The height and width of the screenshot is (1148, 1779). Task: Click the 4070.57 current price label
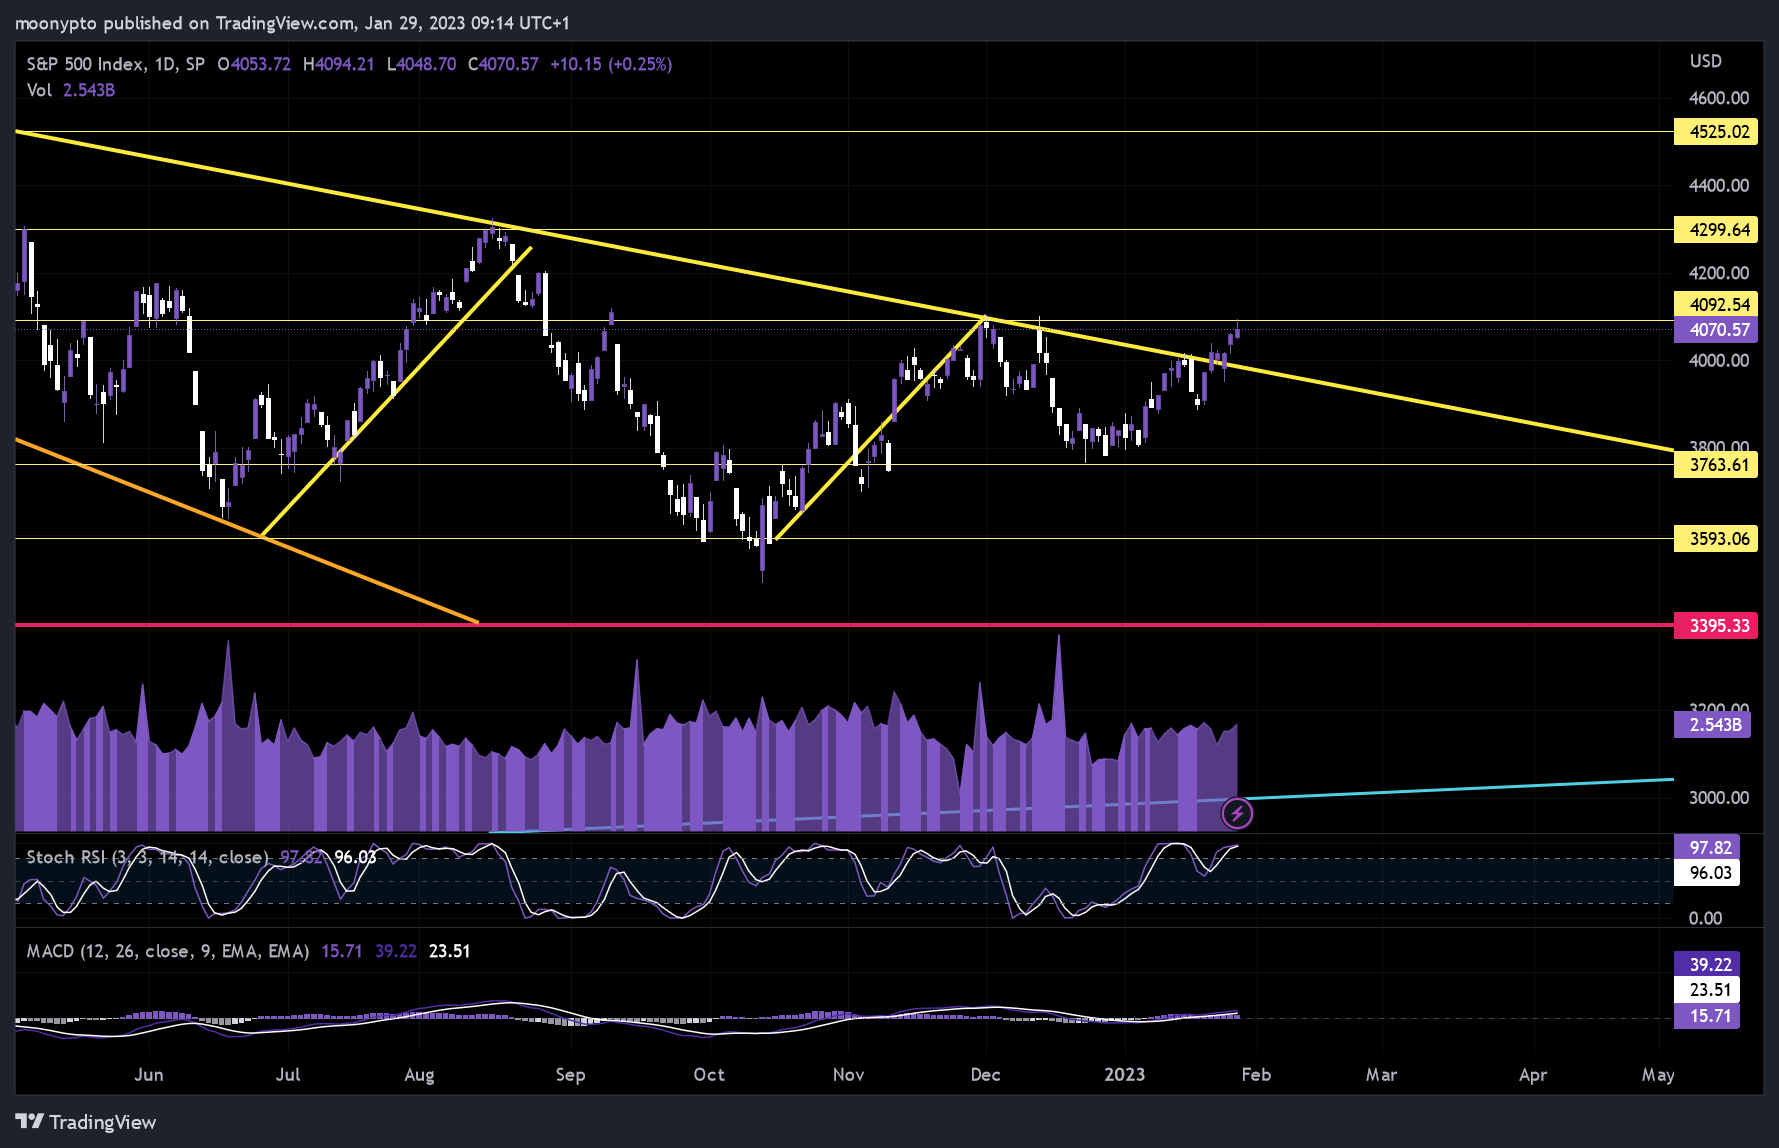coord(1716,329)
